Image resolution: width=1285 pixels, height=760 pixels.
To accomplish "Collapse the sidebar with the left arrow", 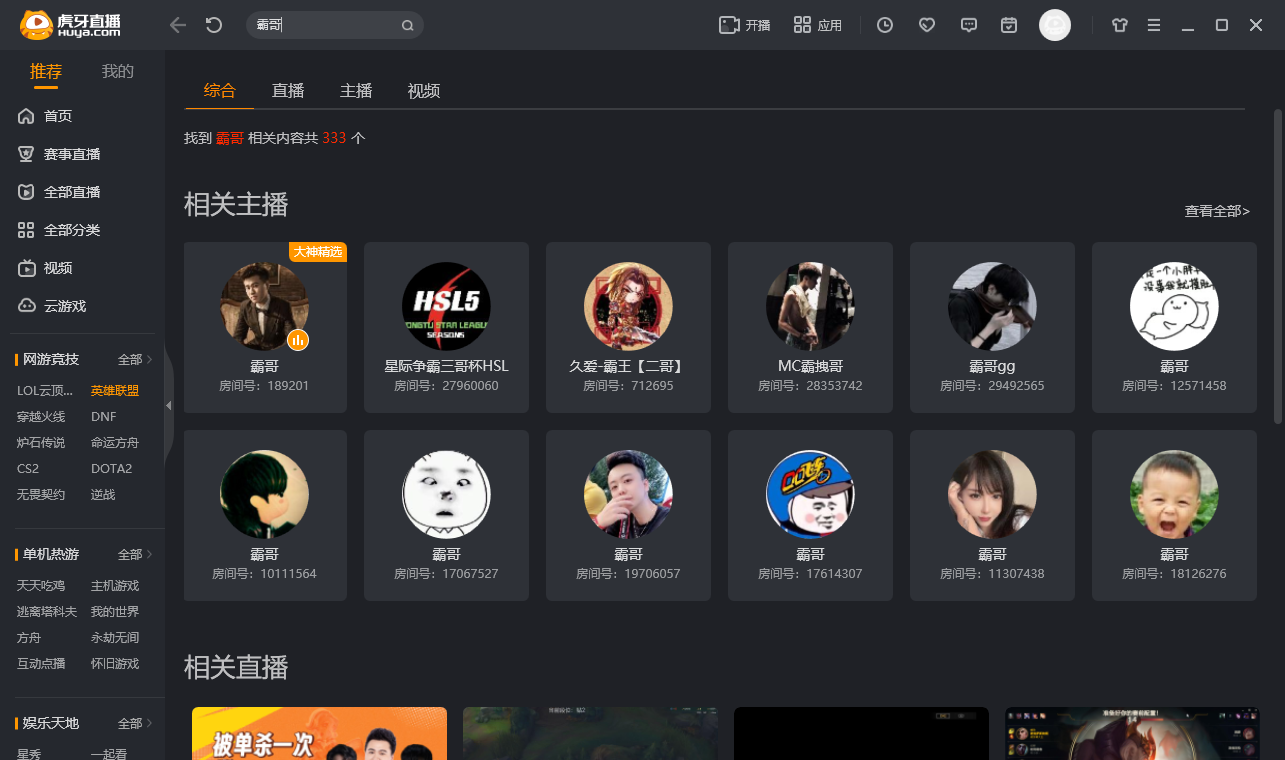I will click(x=168, y=406).
